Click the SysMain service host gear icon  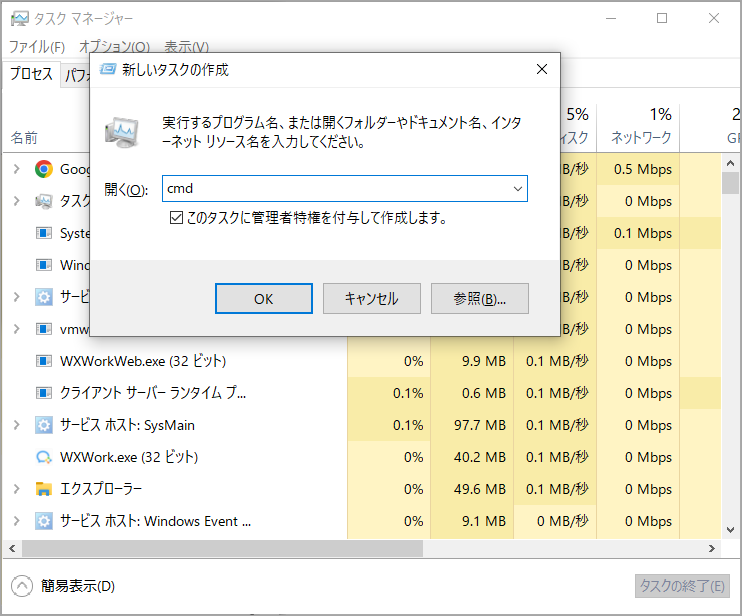[44, 425]
